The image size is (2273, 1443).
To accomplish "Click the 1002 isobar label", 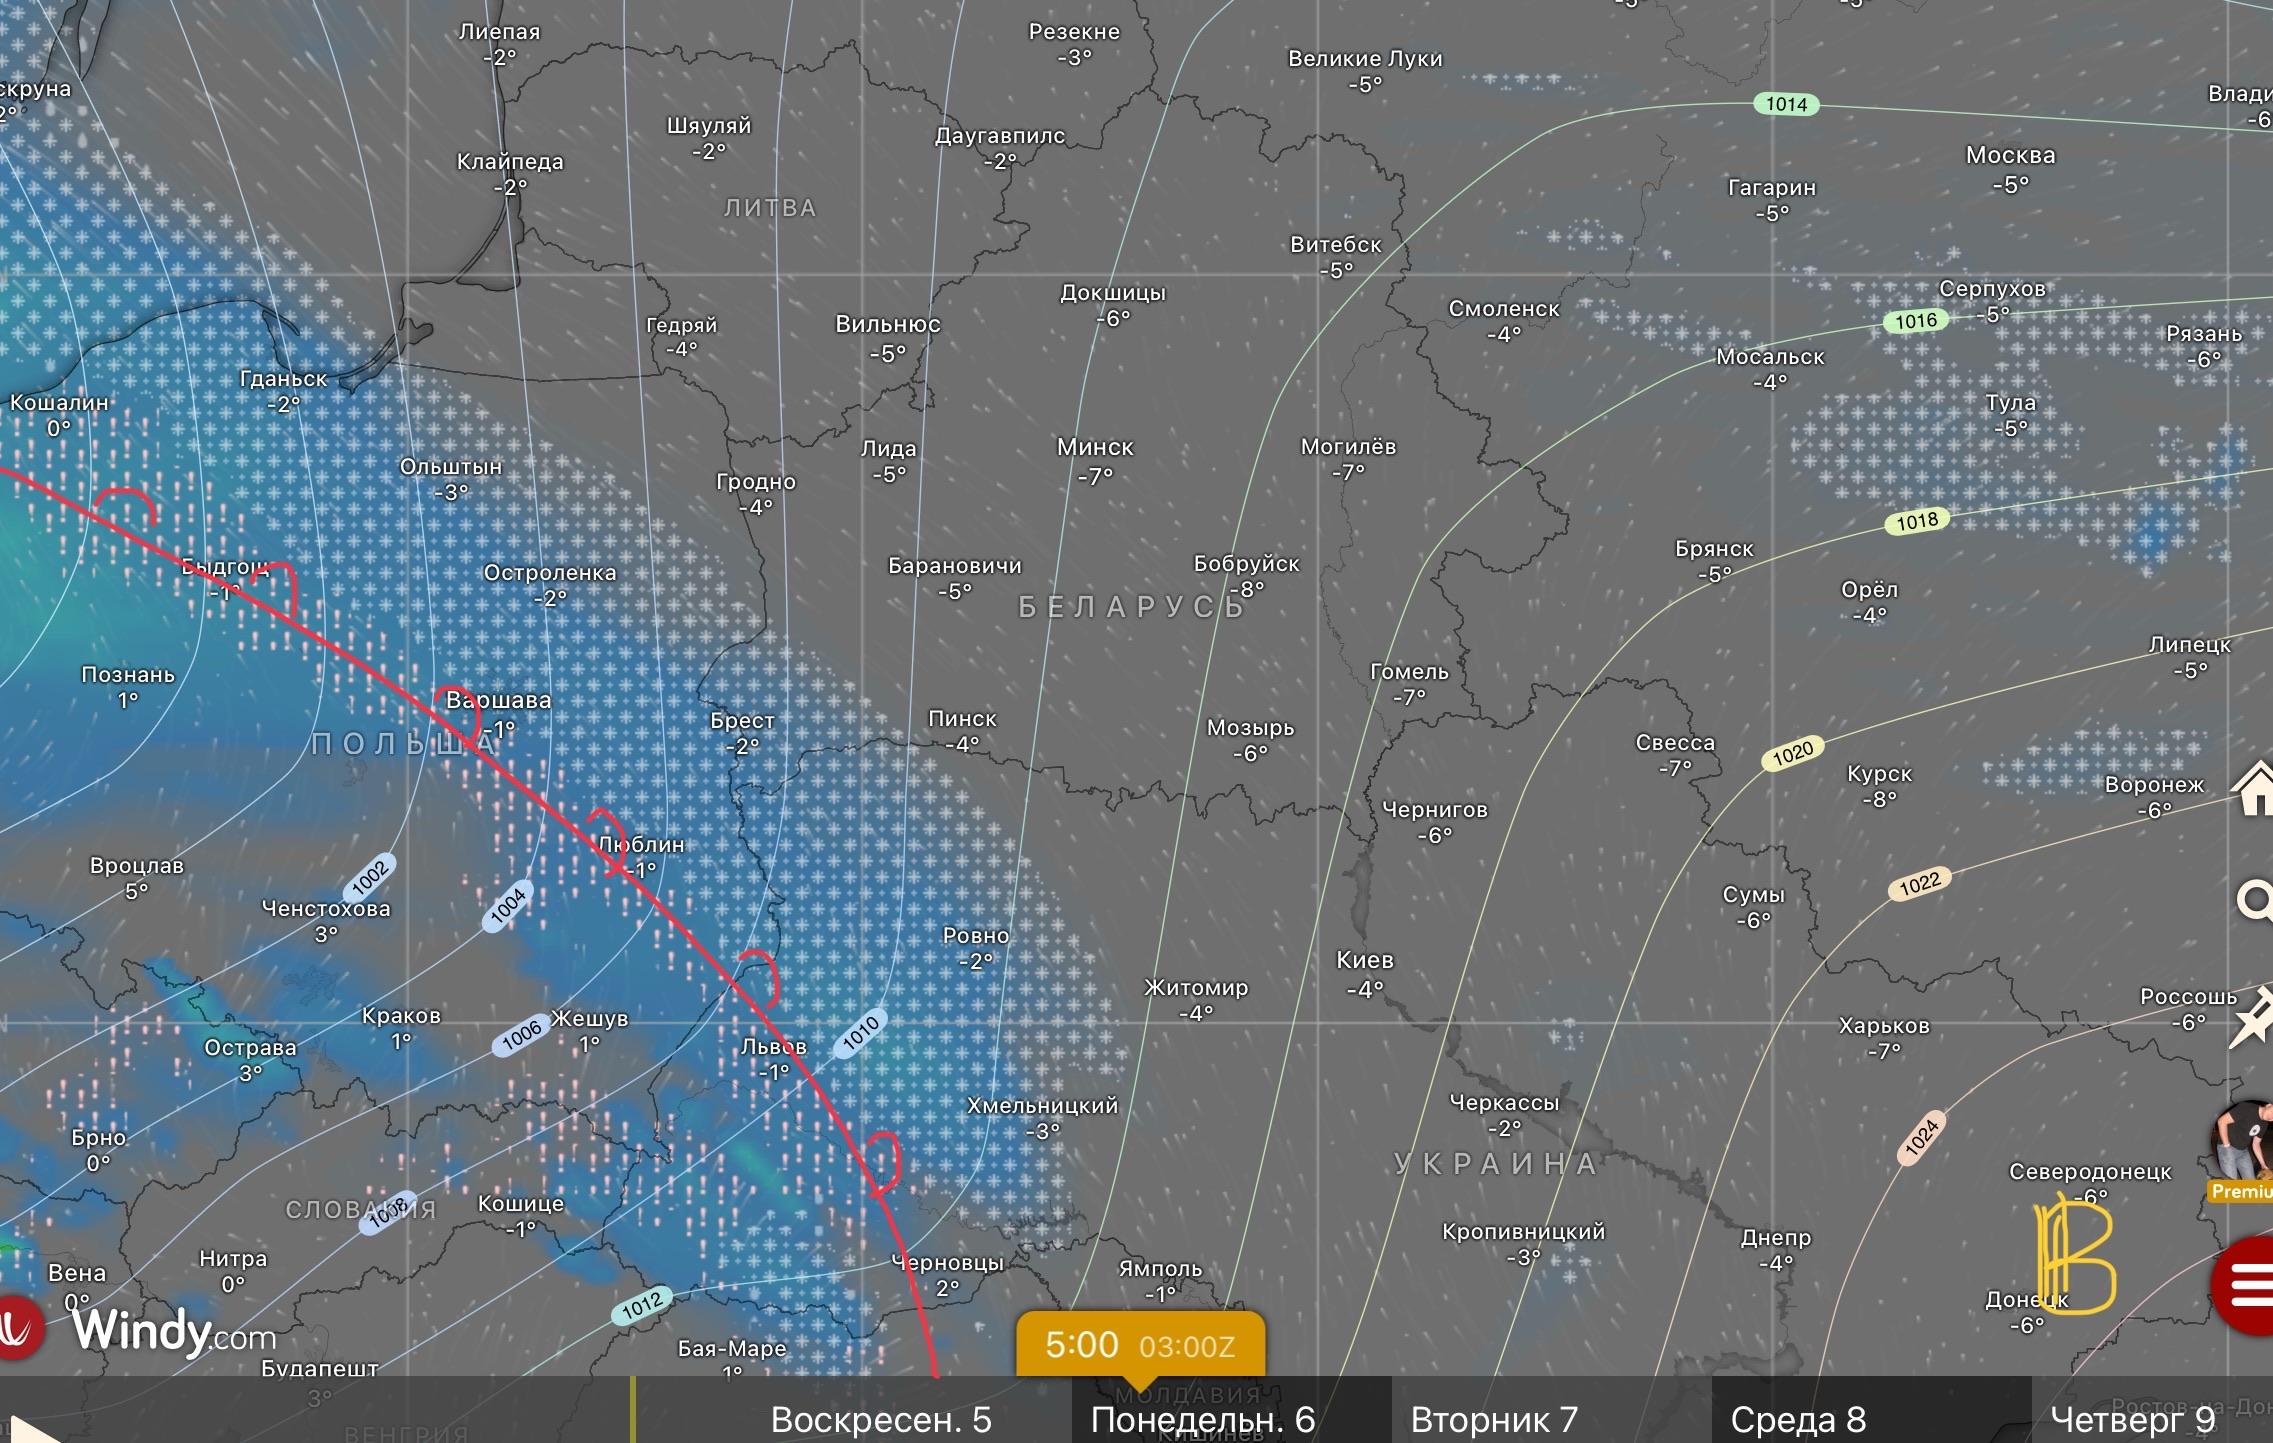I will point(370,876).
